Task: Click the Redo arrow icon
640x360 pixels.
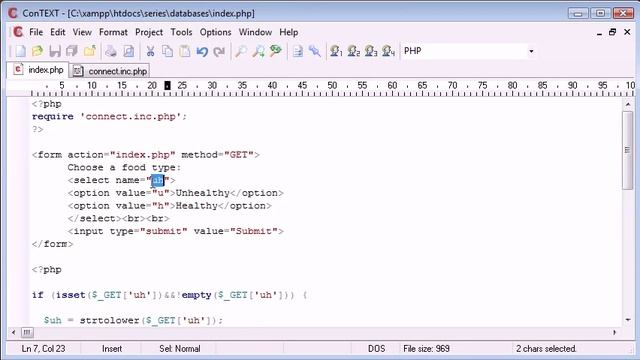Action: pos(219,51)
